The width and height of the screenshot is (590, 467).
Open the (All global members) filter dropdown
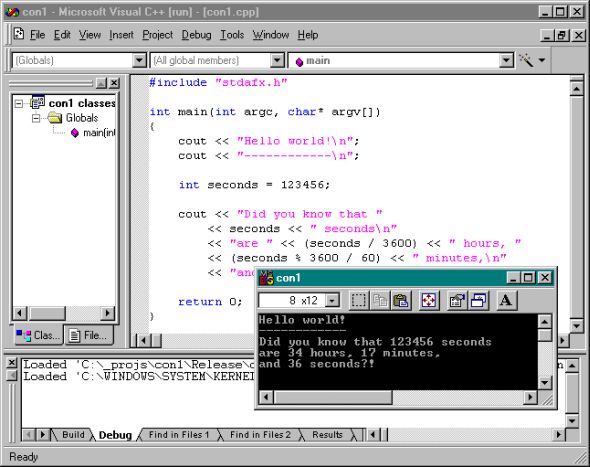277,60
